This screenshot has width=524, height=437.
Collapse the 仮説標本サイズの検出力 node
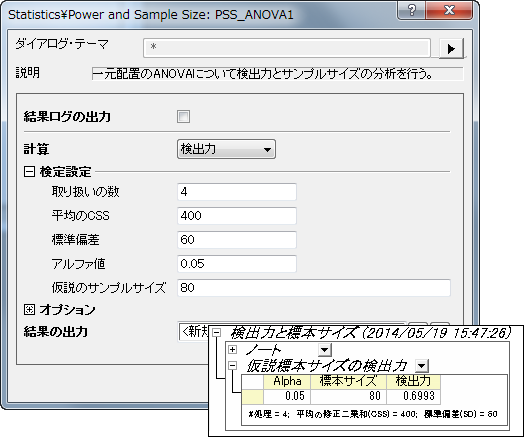point(232,366)
